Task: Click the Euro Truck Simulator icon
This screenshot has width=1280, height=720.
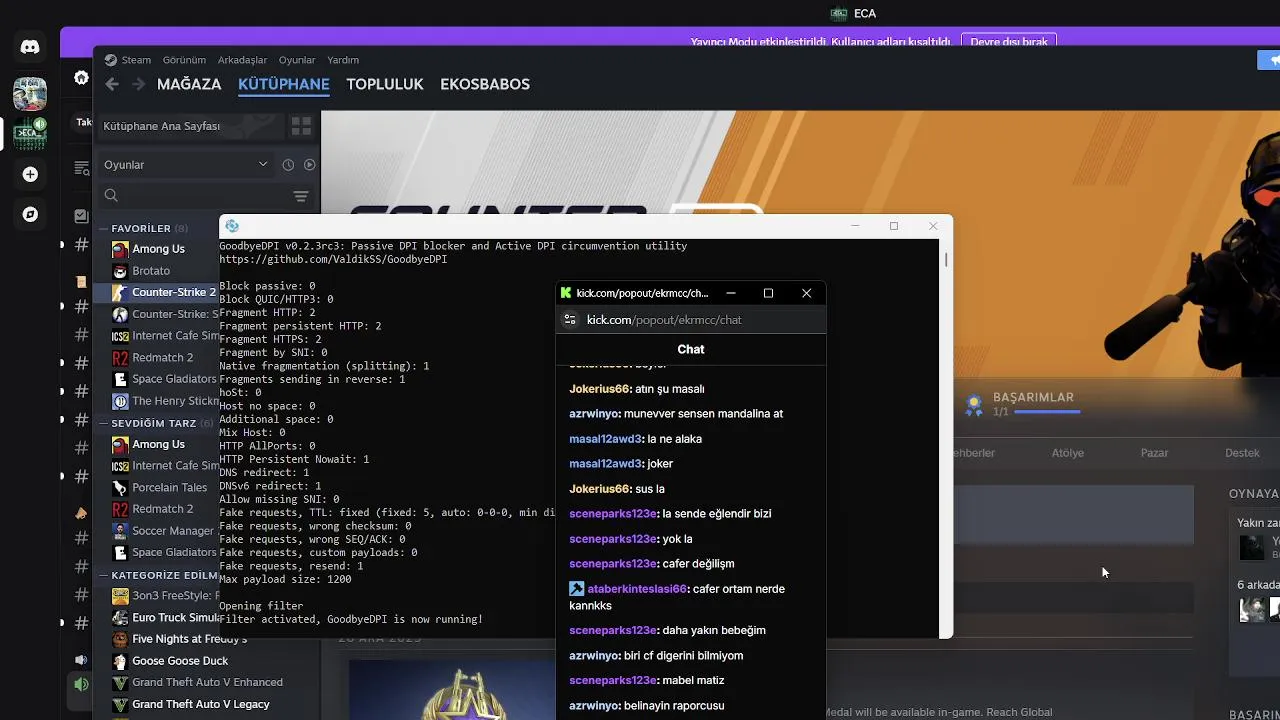Action: point(120,618)
